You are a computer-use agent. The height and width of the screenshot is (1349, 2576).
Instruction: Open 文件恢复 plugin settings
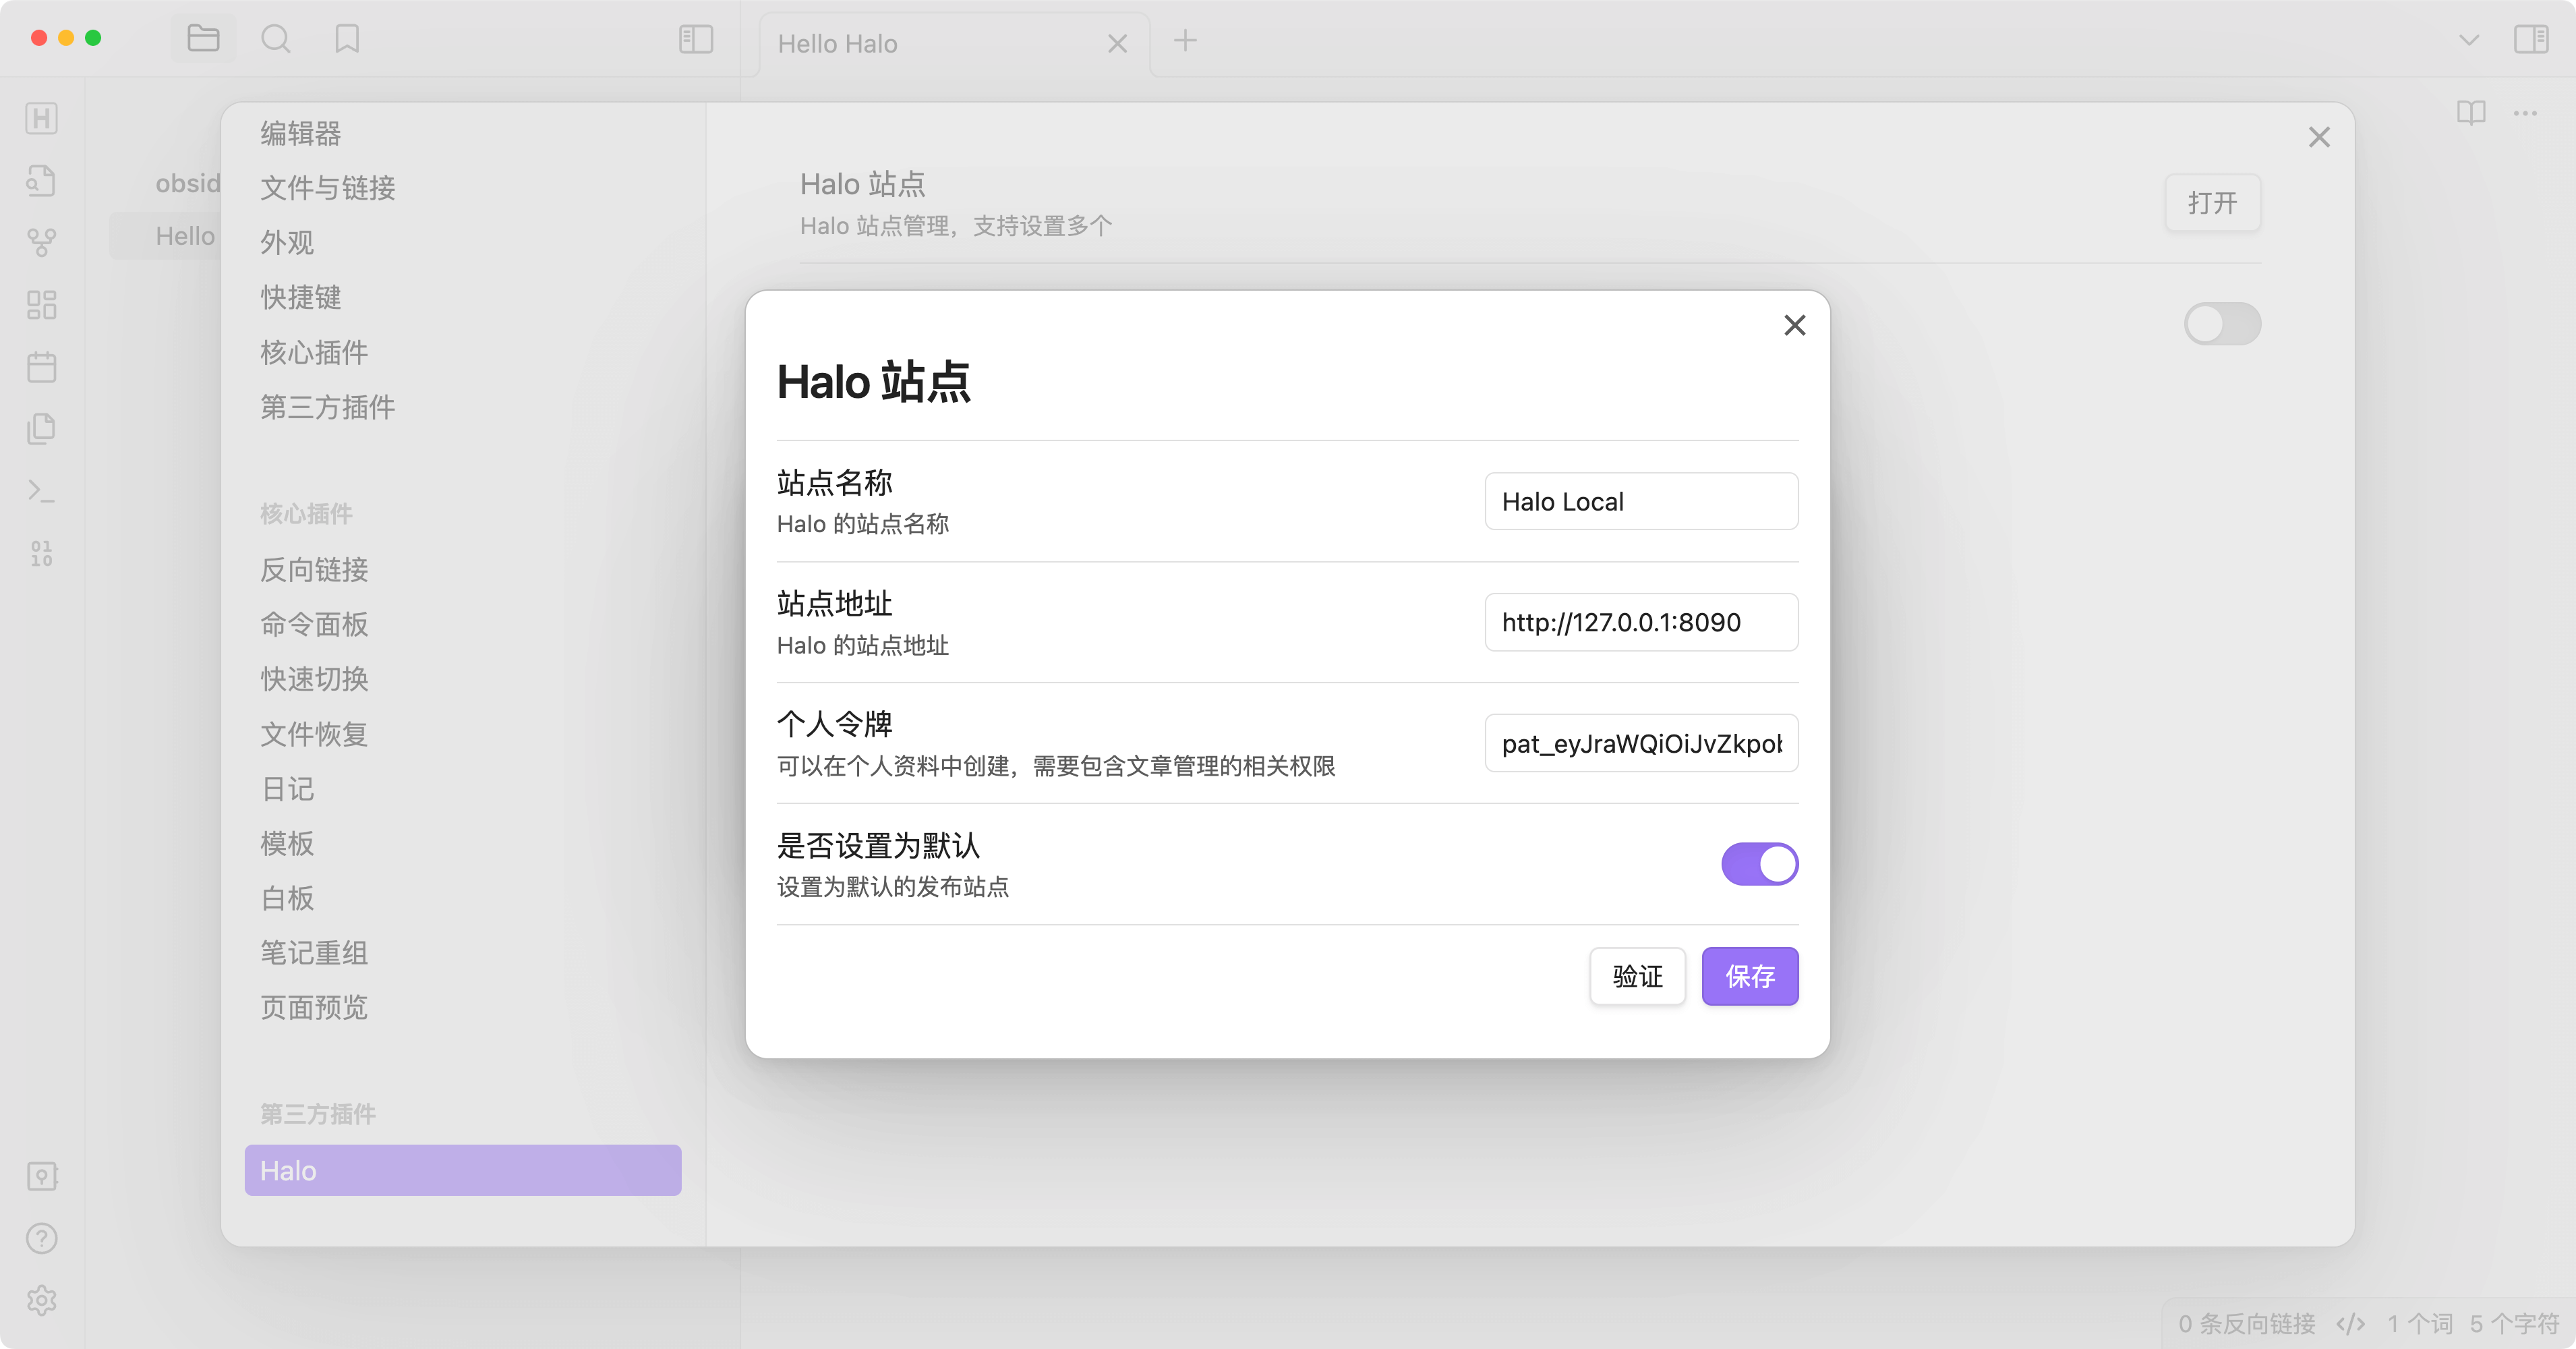tap(314, 734)
